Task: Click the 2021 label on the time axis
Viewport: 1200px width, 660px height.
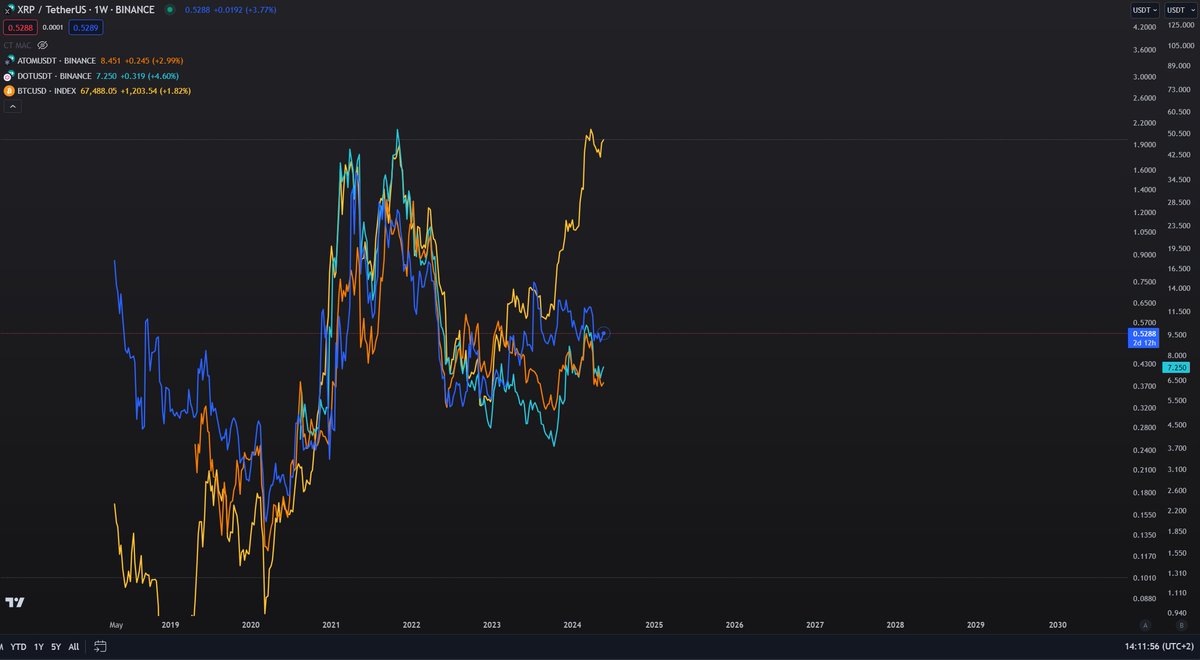Action: (331, 624)
